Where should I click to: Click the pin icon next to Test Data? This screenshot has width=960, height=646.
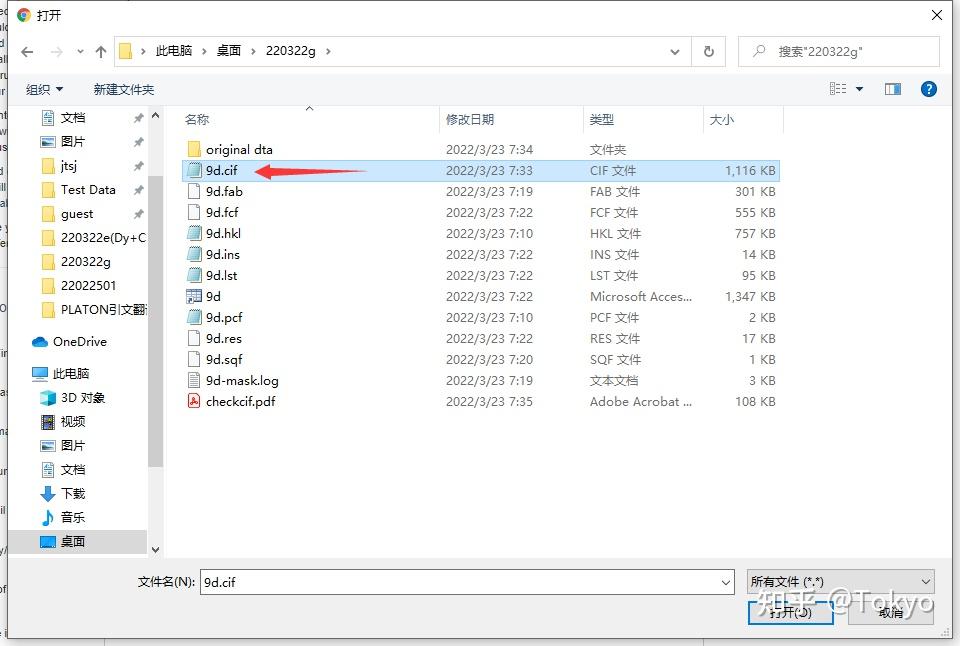(x=139, y=189)
